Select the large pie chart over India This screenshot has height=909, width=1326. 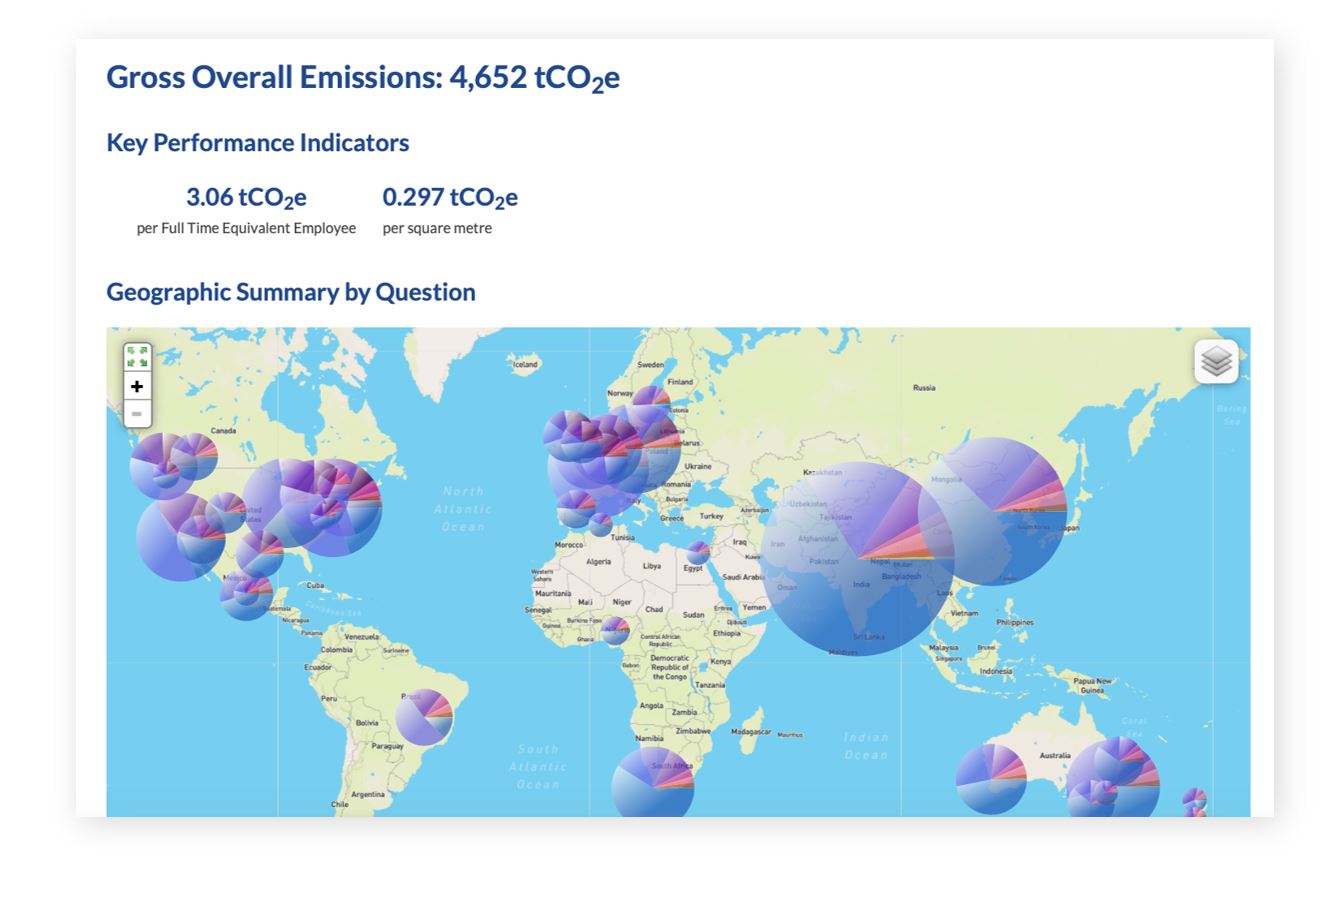click(x=857, y=558)
